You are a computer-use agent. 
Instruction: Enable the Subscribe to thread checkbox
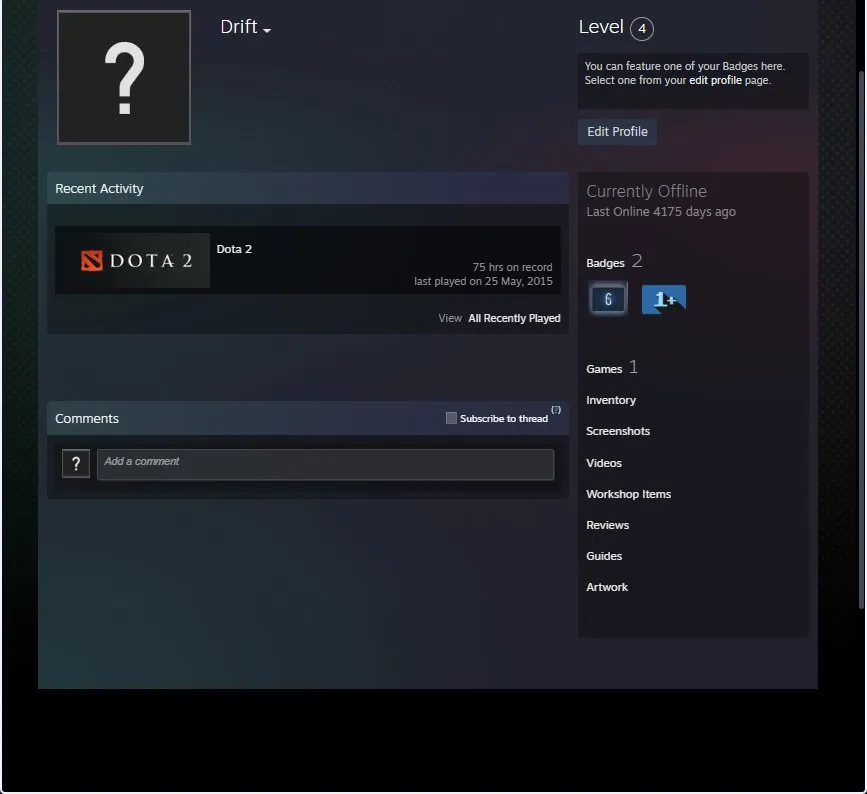[451, 418]
